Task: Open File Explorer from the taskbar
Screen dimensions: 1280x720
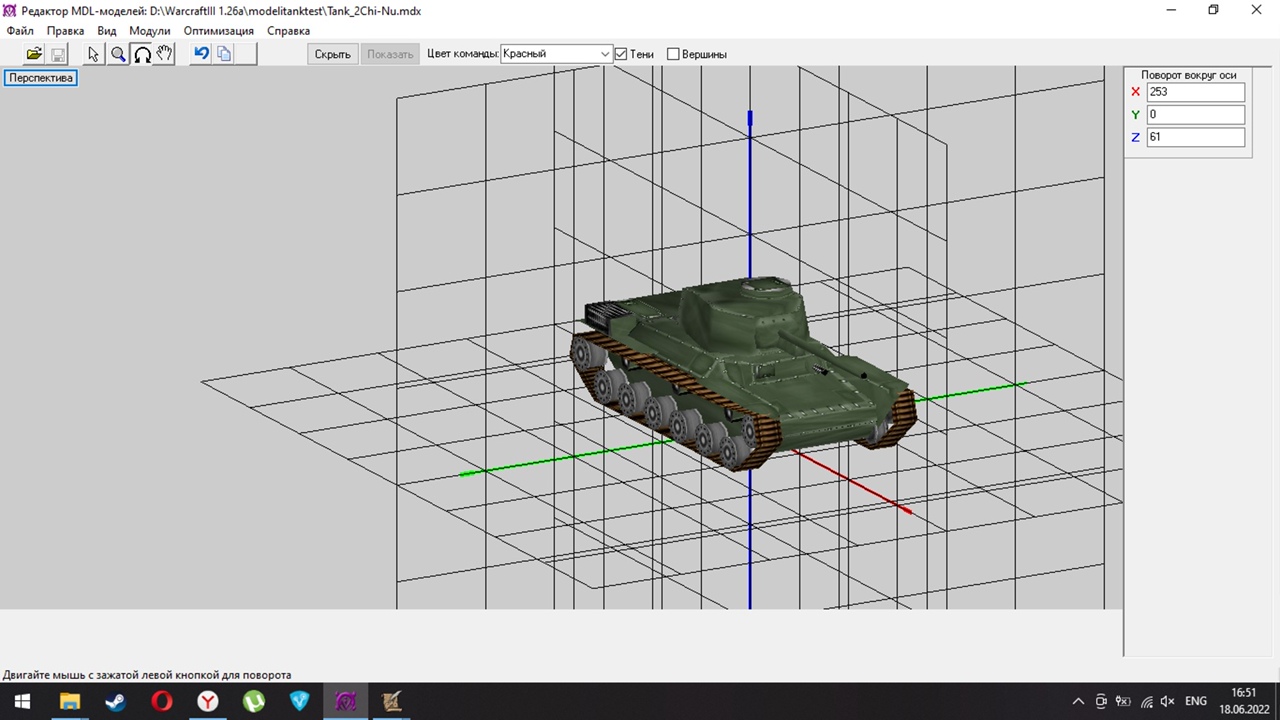Action: click(69, 701)
